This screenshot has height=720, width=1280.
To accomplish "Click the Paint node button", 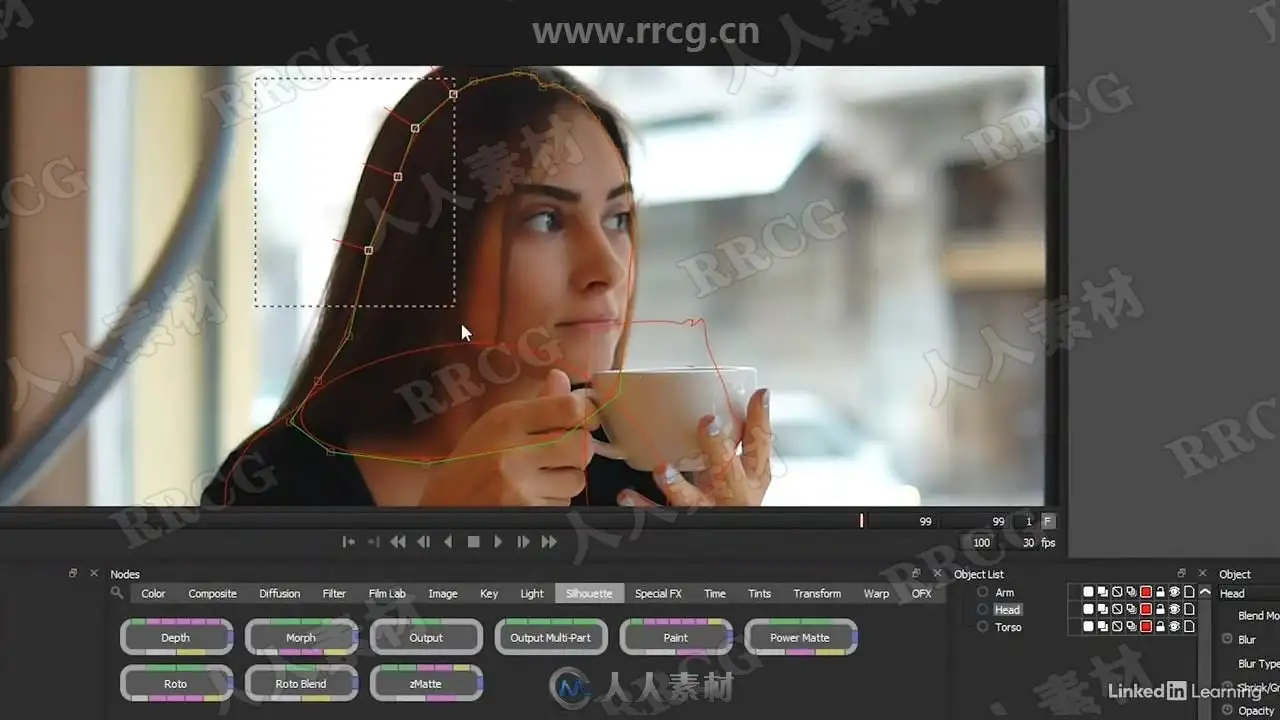I will (676, 638).
